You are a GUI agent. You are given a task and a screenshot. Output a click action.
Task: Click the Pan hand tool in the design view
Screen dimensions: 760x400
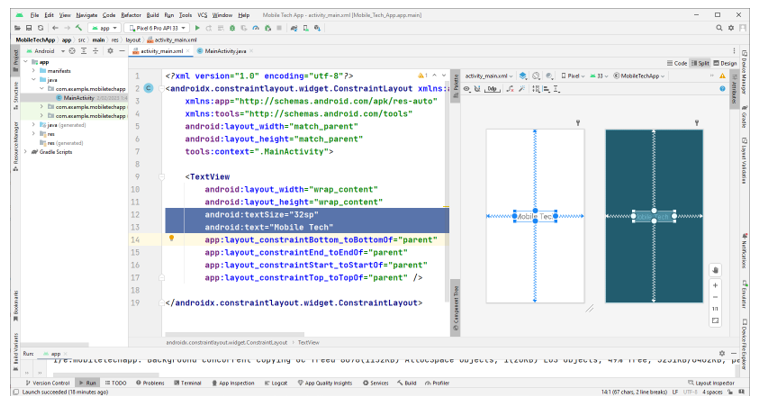click(x=715, y=269)
